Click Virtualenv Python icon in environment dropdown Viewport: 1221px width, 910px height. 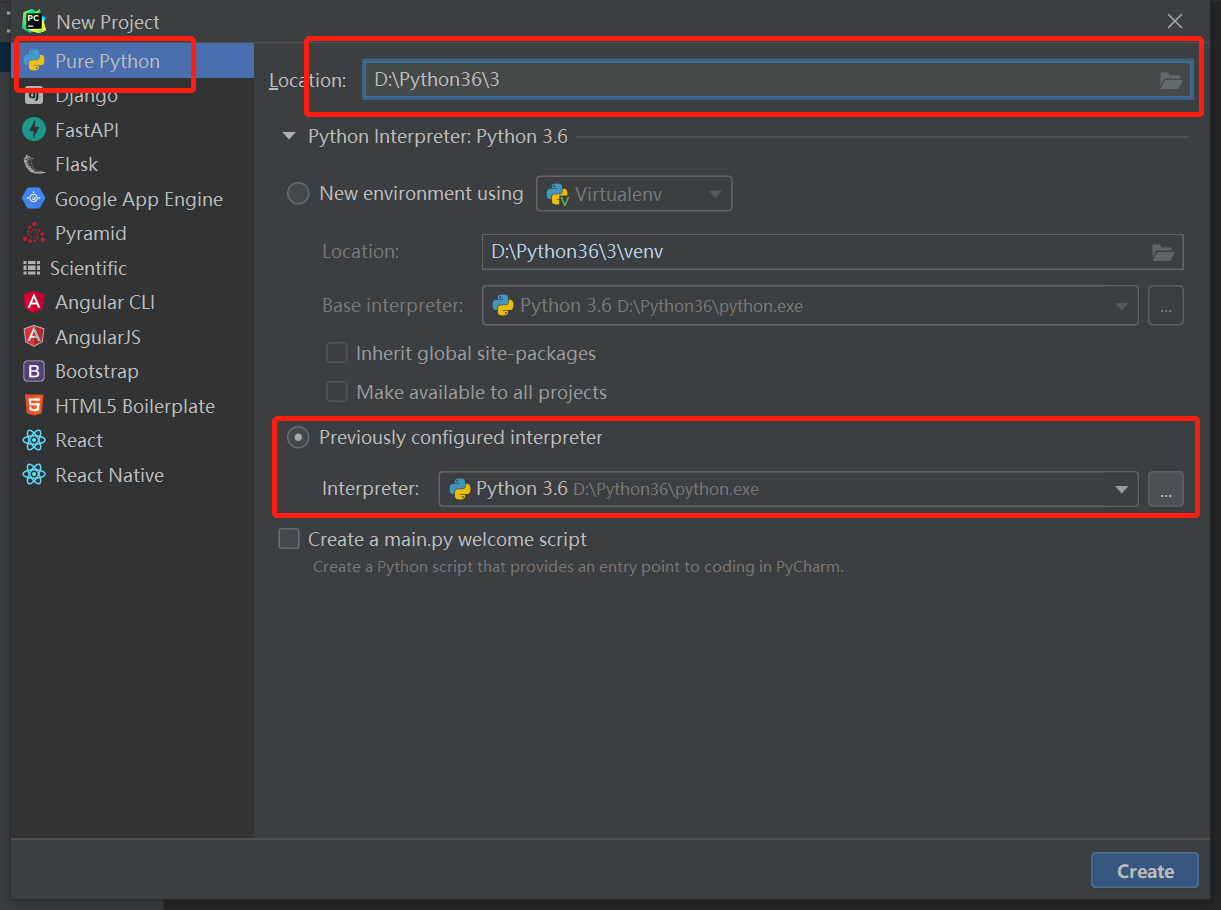(558, 194)
